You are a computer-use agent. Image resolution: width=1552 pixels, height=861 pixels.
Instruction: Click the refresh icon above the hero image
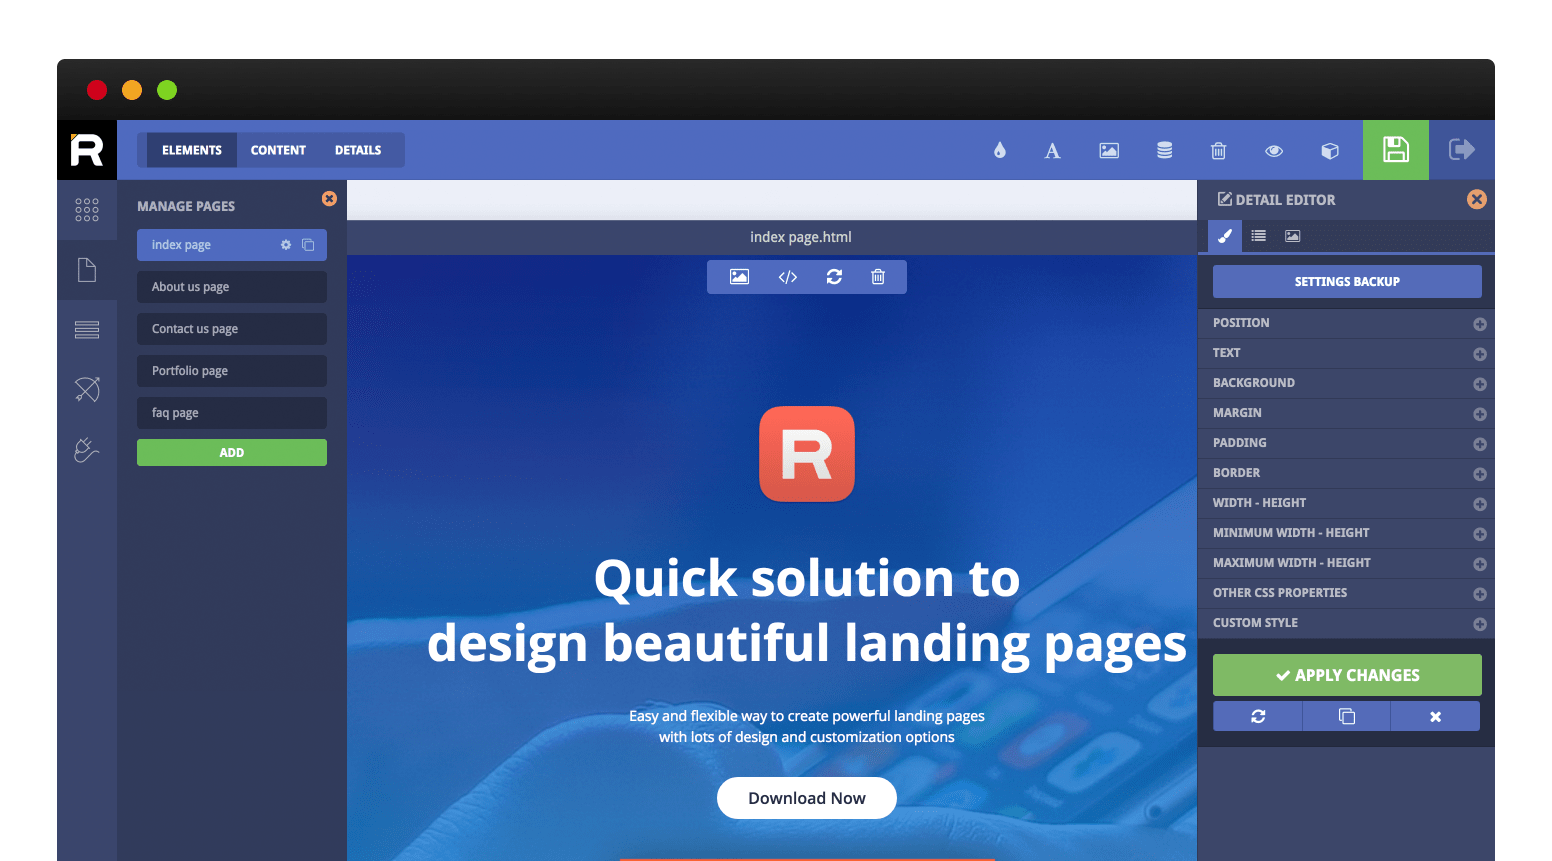[x=834, y=277]
